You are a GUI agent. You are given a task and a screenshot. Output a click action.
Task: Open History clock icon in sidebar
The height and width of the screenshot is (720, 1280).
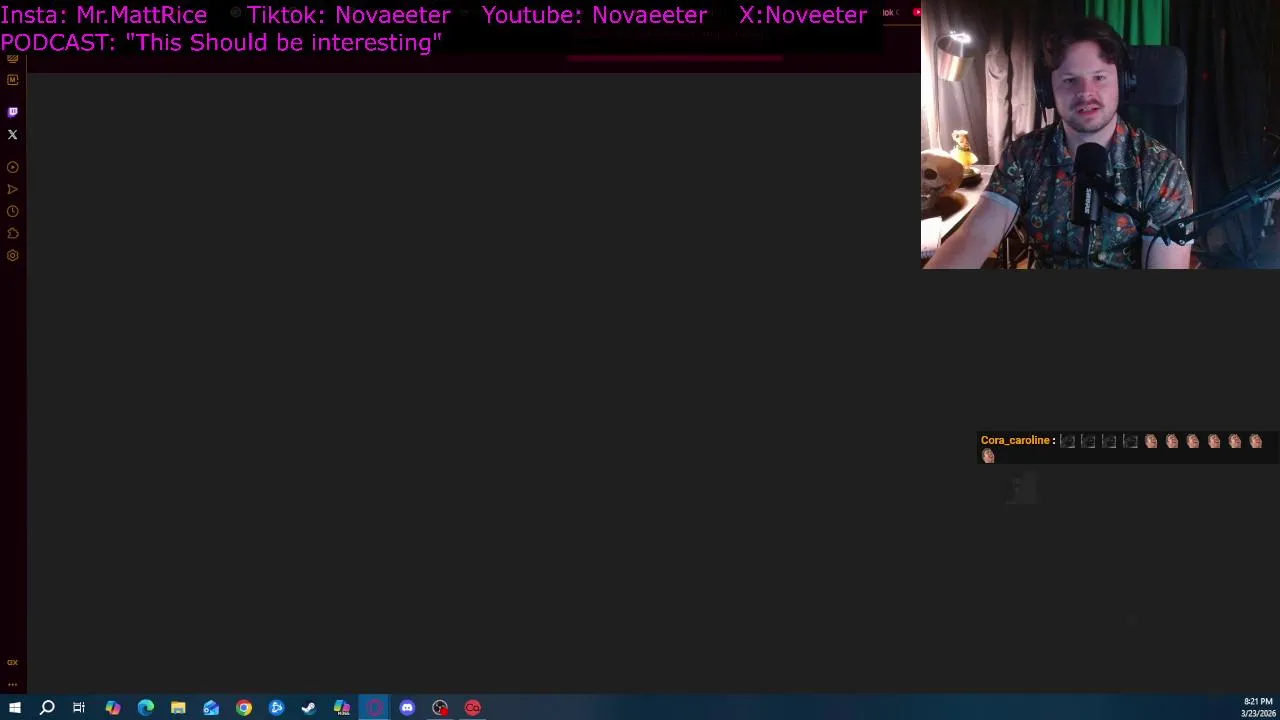[13, 211]
